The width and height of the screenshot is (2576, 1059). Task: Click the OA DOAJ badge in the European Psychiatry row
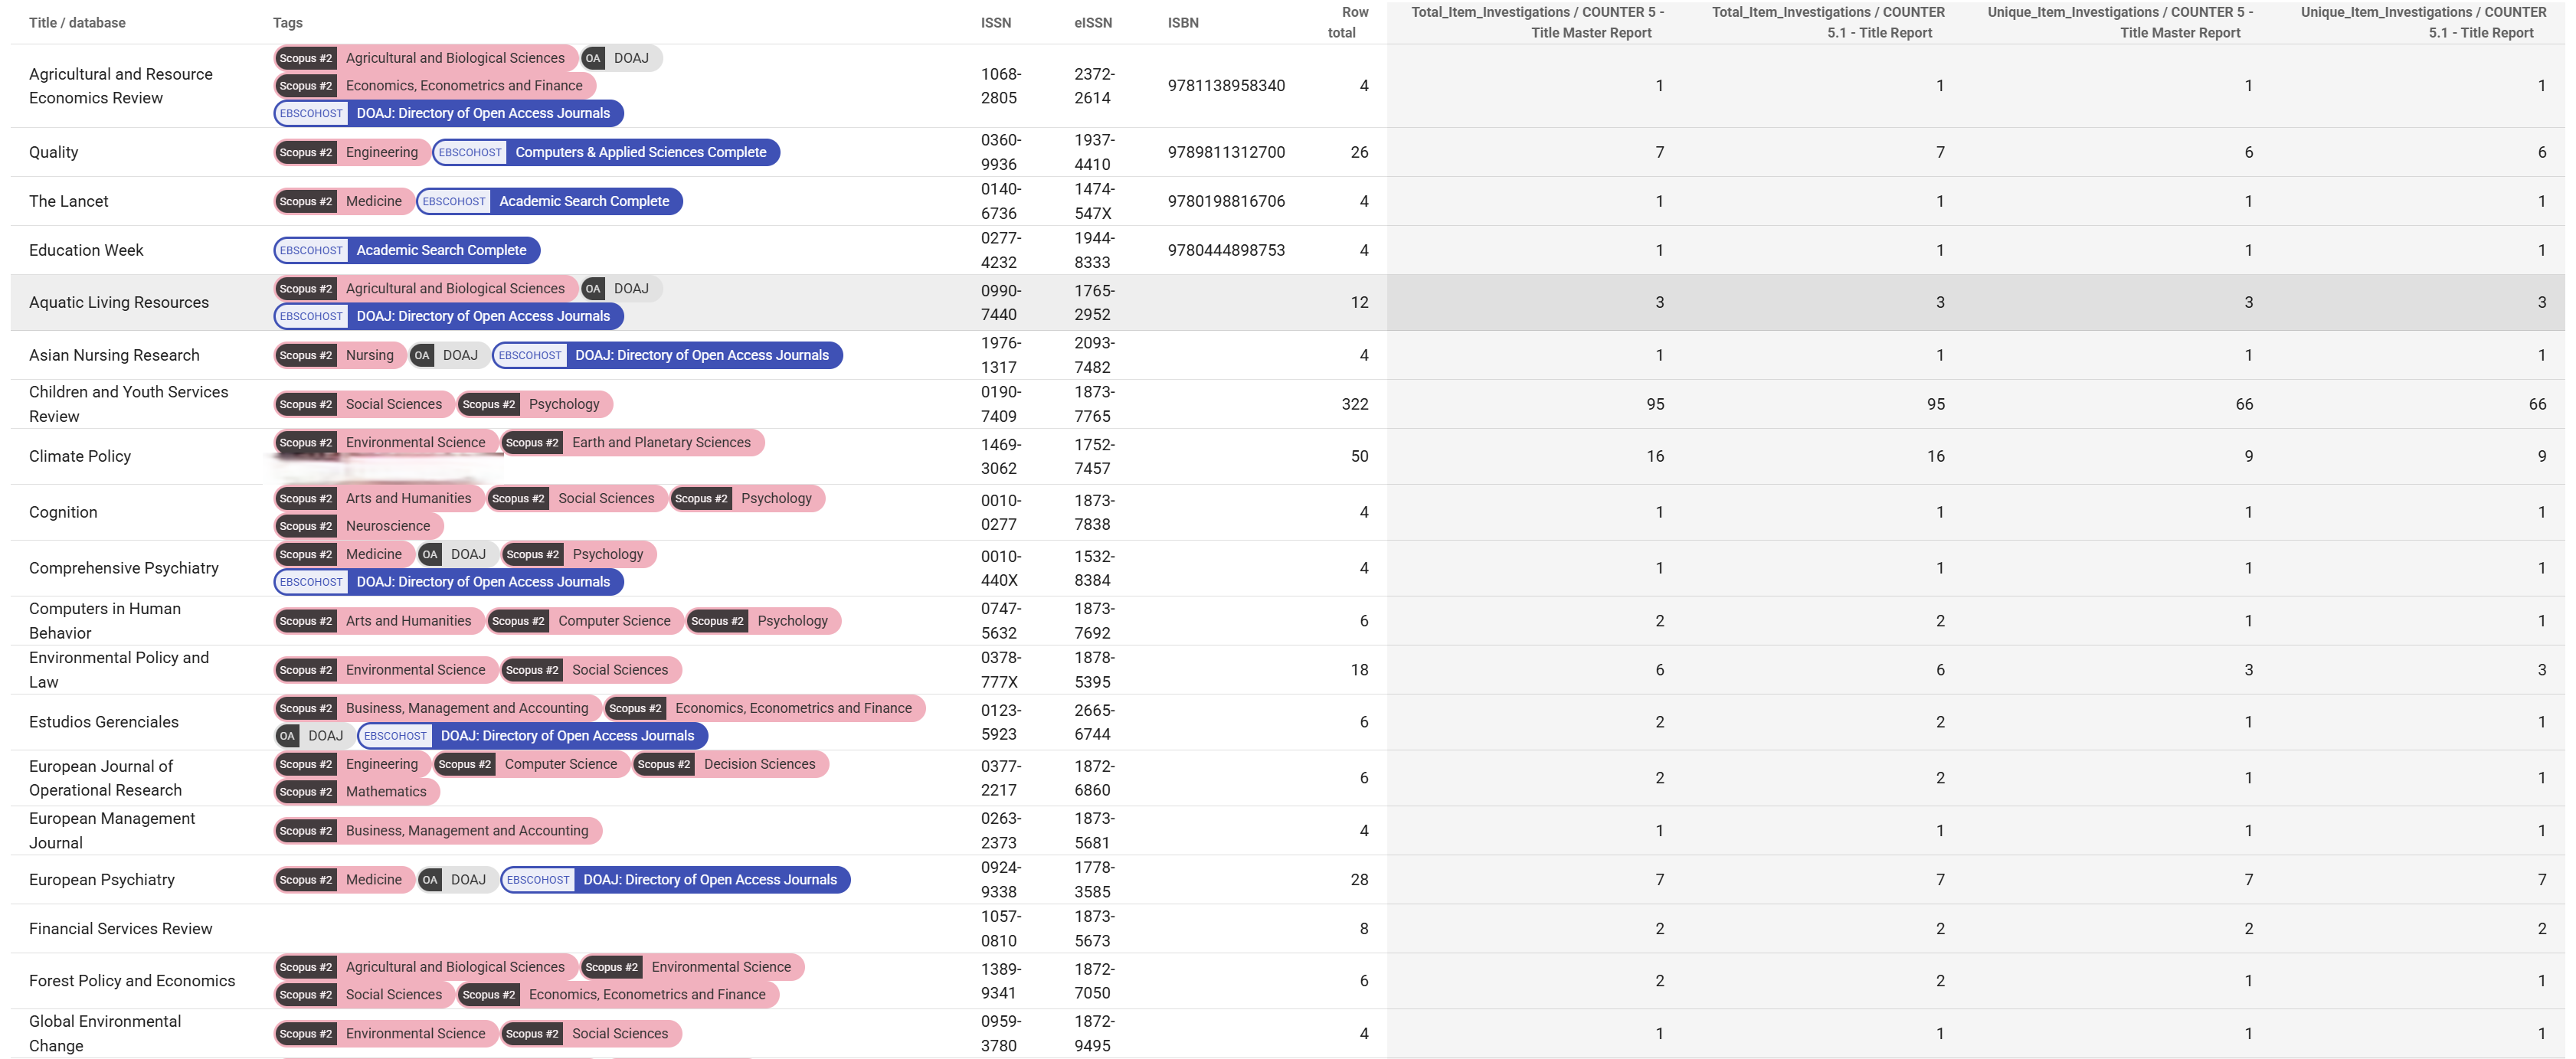click(x=455, y=880)
